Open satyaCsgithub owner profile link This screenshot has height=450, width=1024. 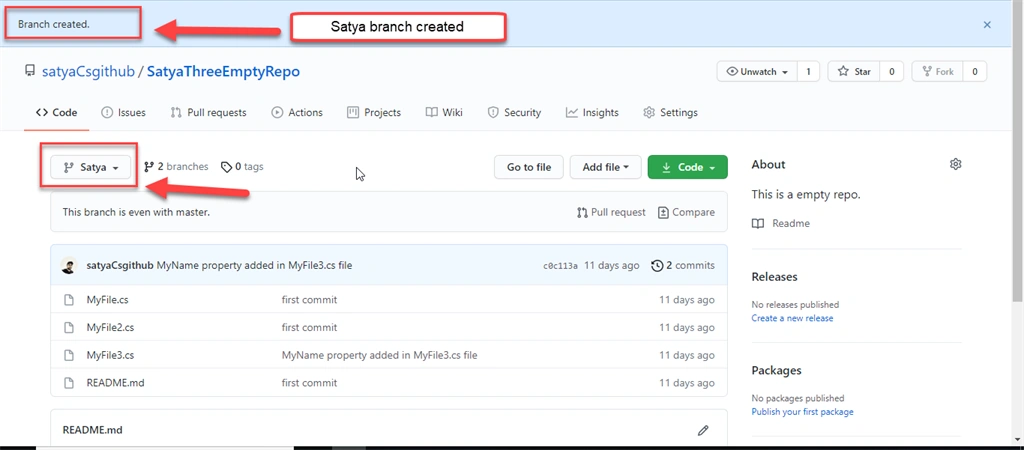coord(87,72)
